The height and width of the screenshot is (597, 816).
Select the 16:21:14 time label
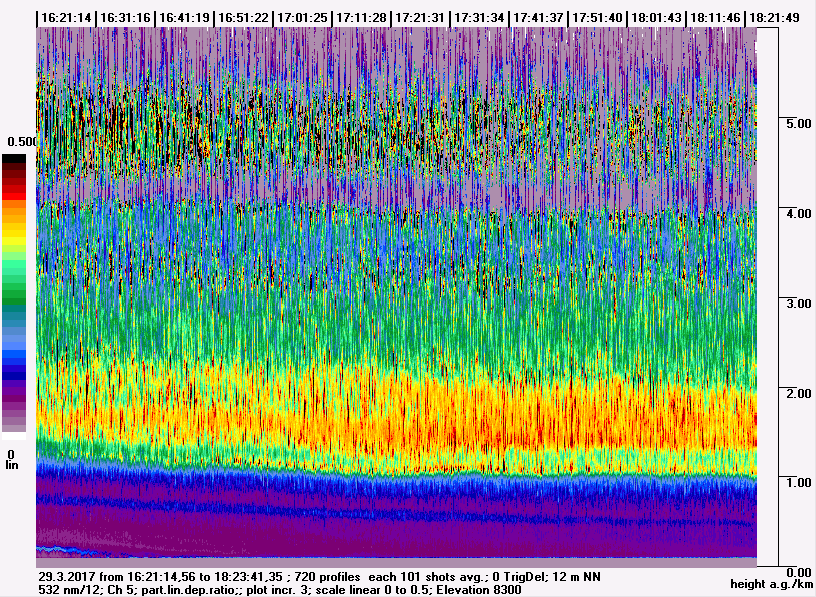[x=66, y=18]
